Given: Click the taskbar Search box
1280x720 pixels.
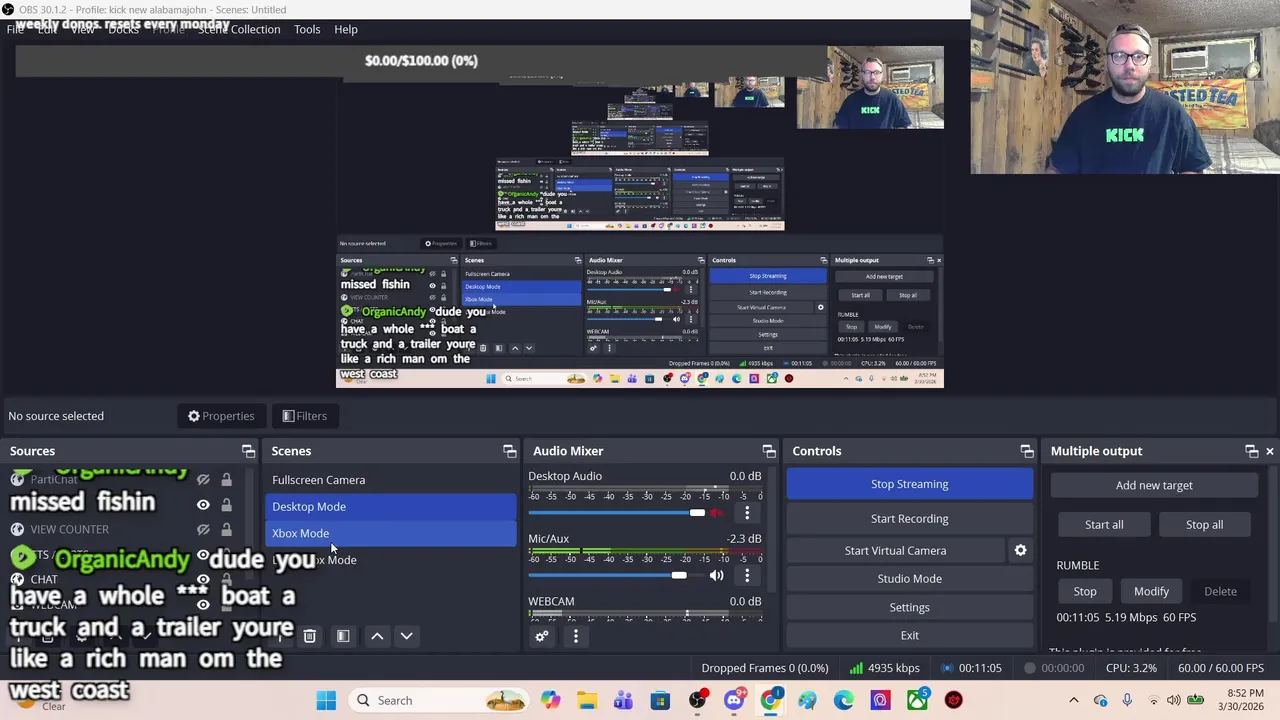Looking at the screenshot, I should (x=439, y=700).
